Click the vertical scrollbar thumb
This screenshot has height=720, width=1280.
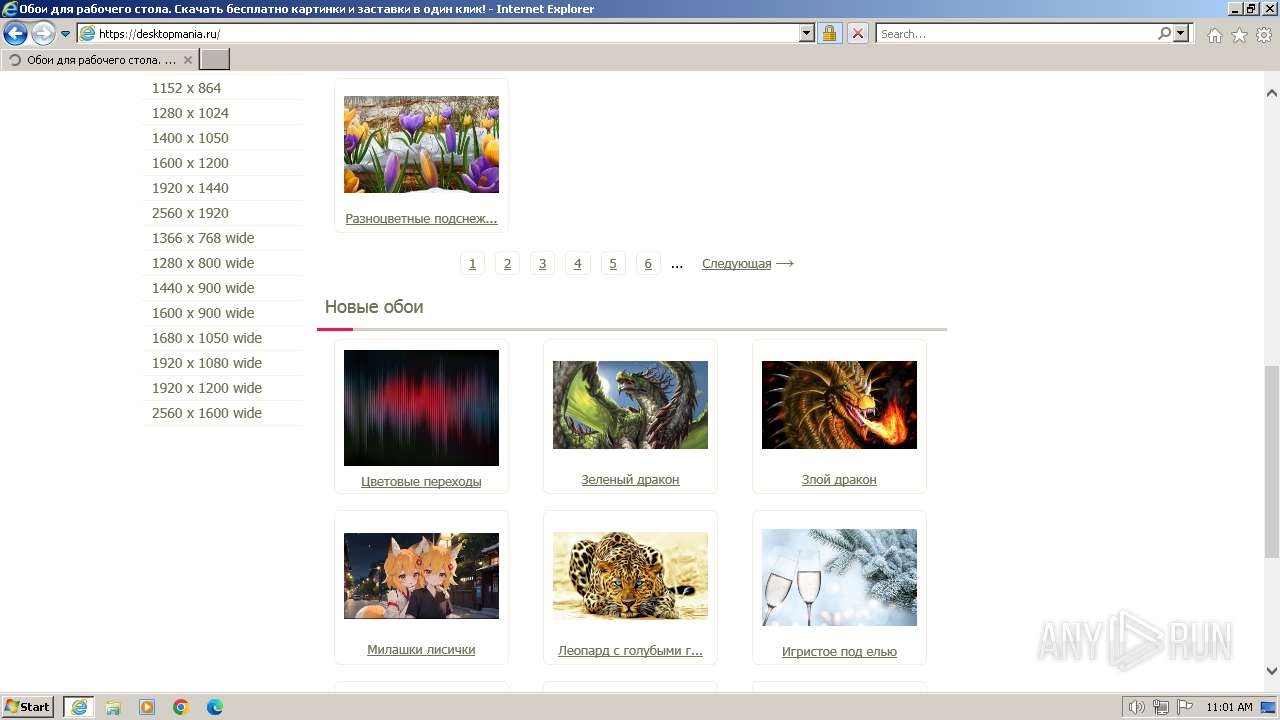[1272, 462]
